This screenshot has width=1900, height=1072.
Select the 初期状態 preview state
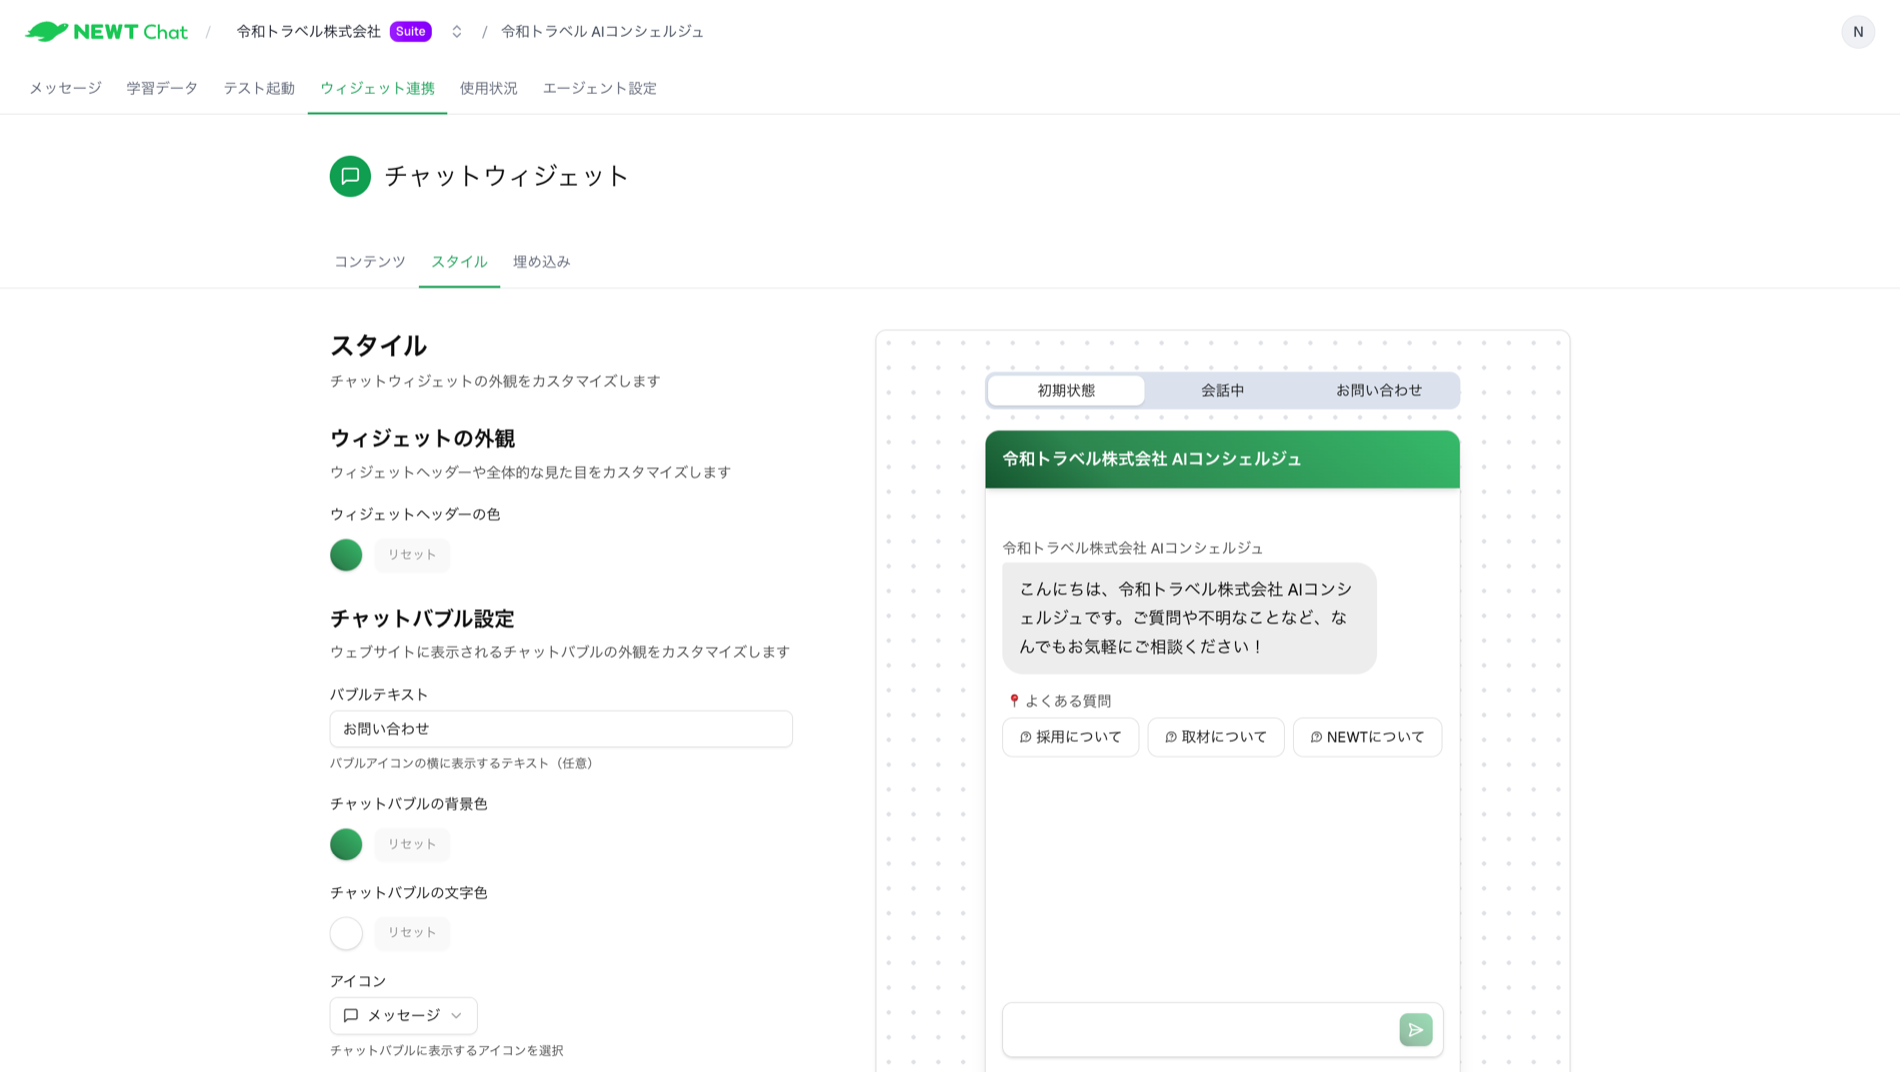(1066, 391)
